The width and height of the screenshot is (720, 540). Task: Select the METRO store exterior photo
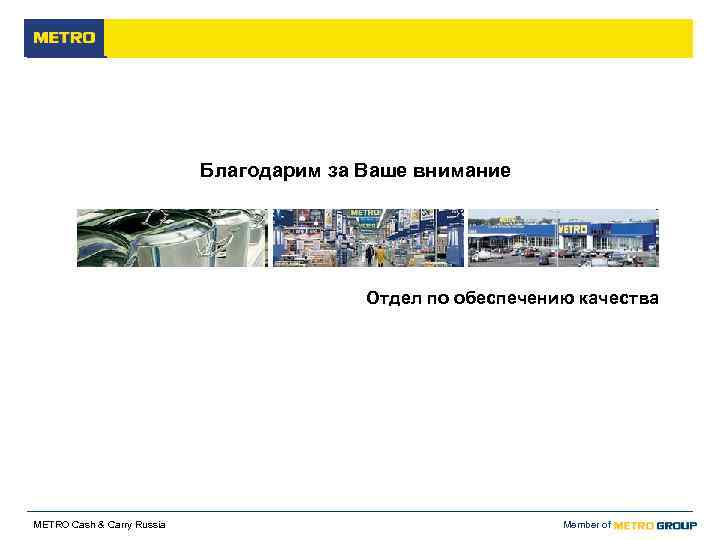tap(563, 238)
